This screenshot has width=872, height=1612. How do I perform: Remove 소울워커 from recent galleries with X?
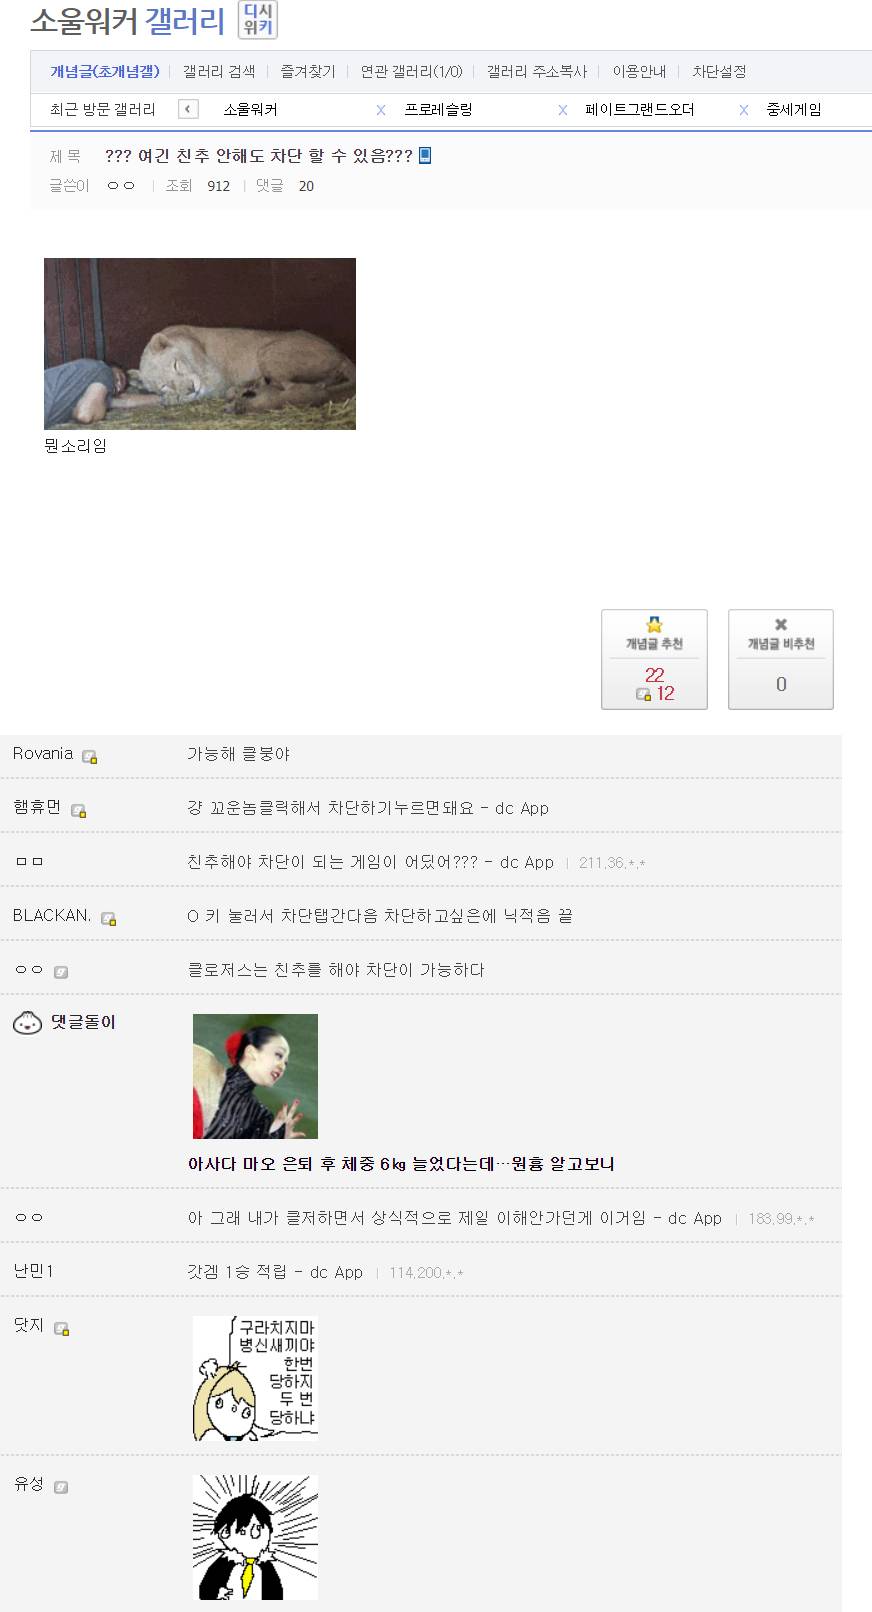(x=381, y=110)
